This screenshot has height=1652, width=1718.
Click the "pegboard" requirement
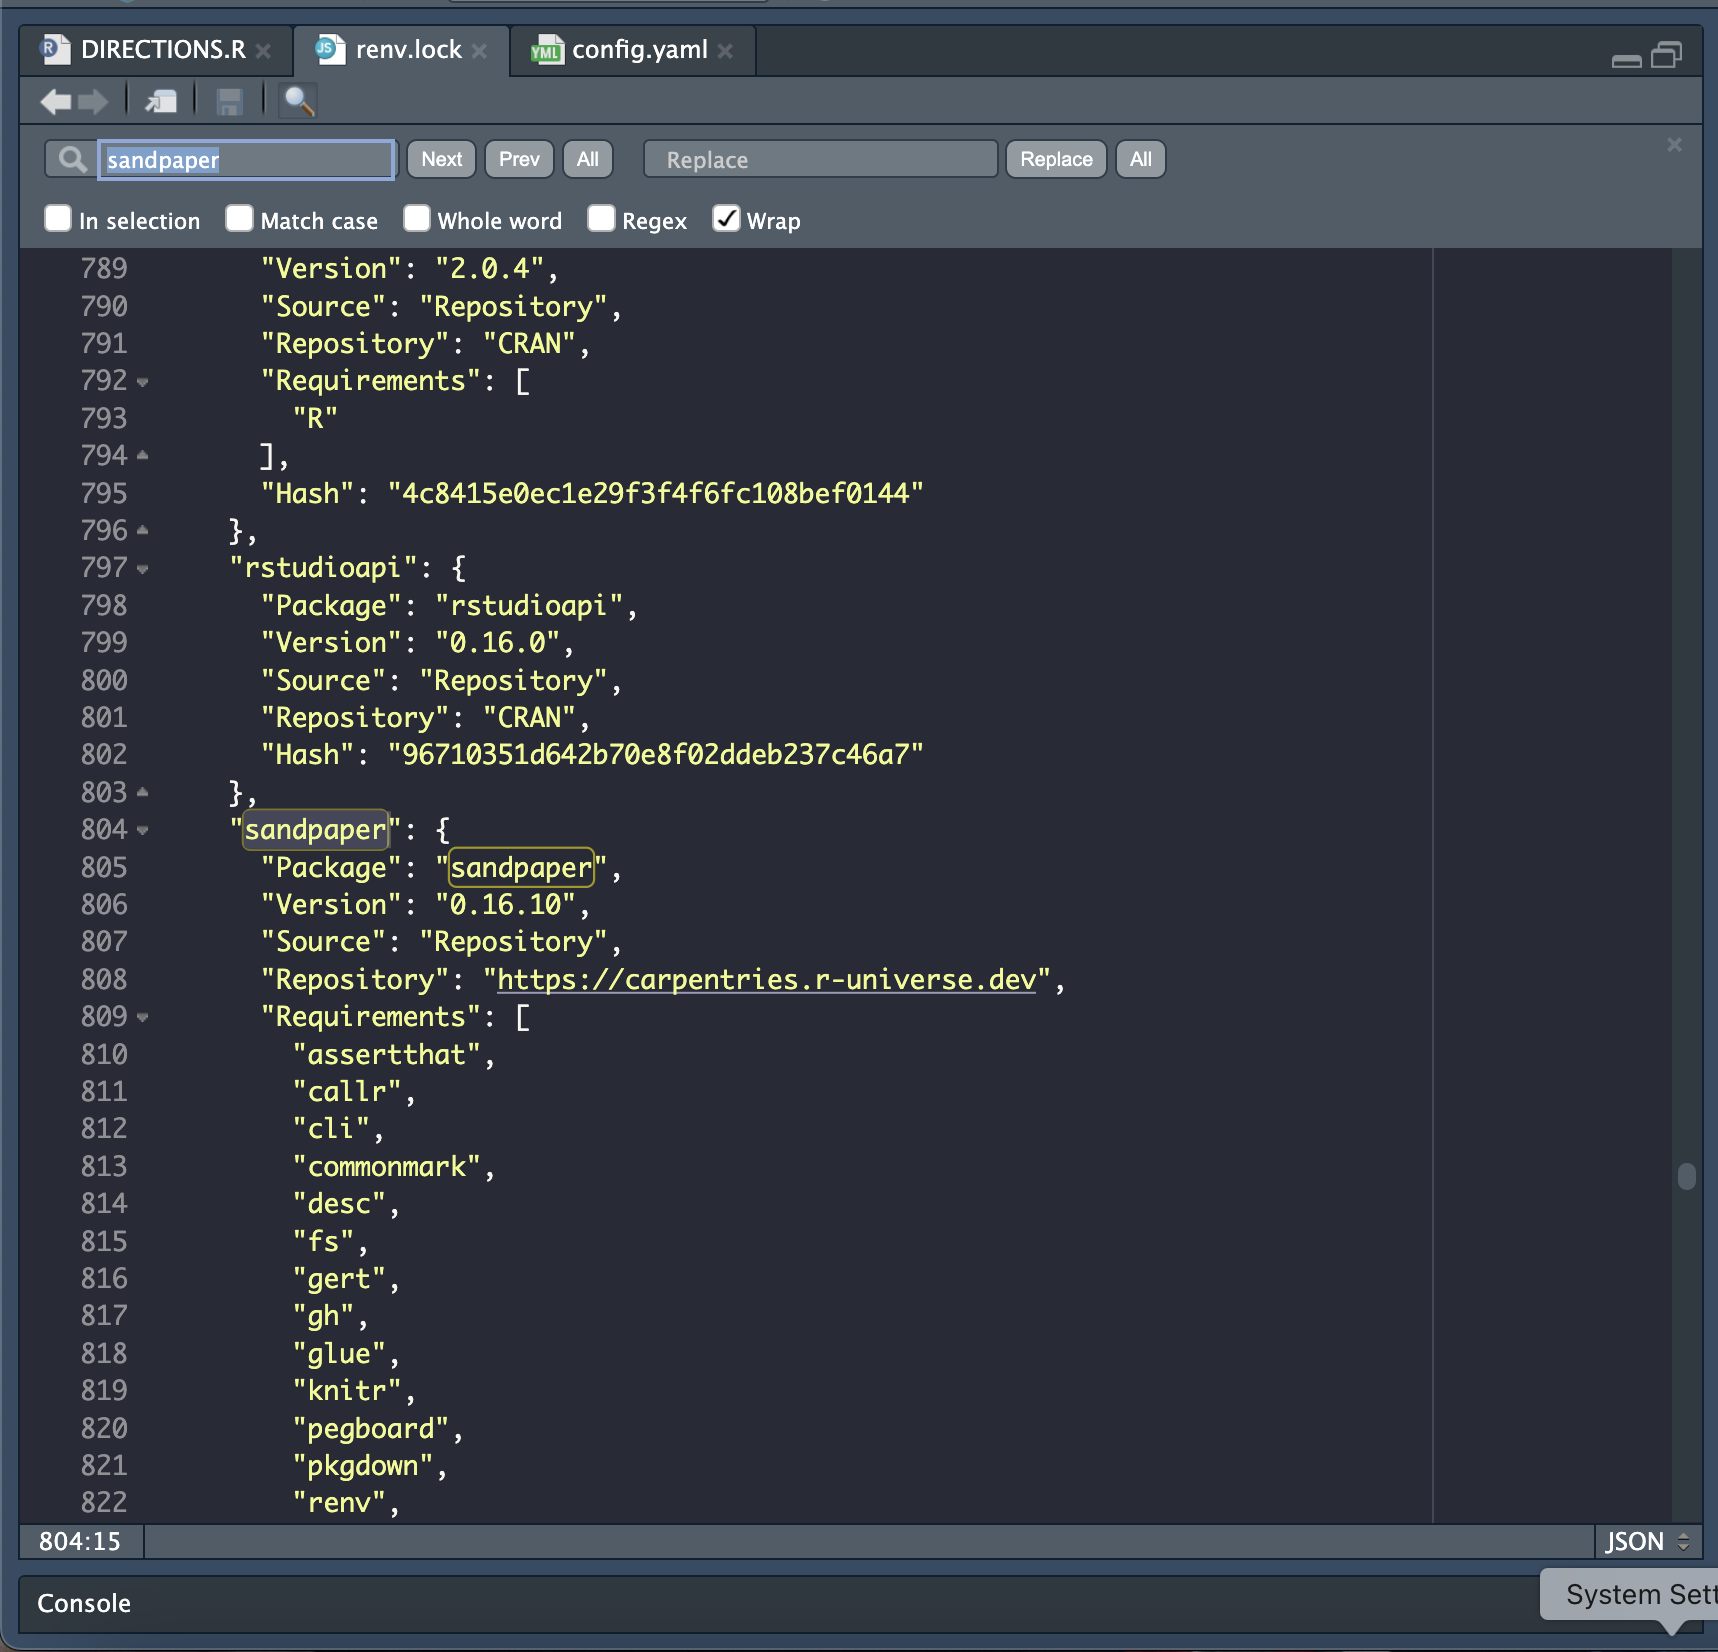click(x=371, y=1428)
